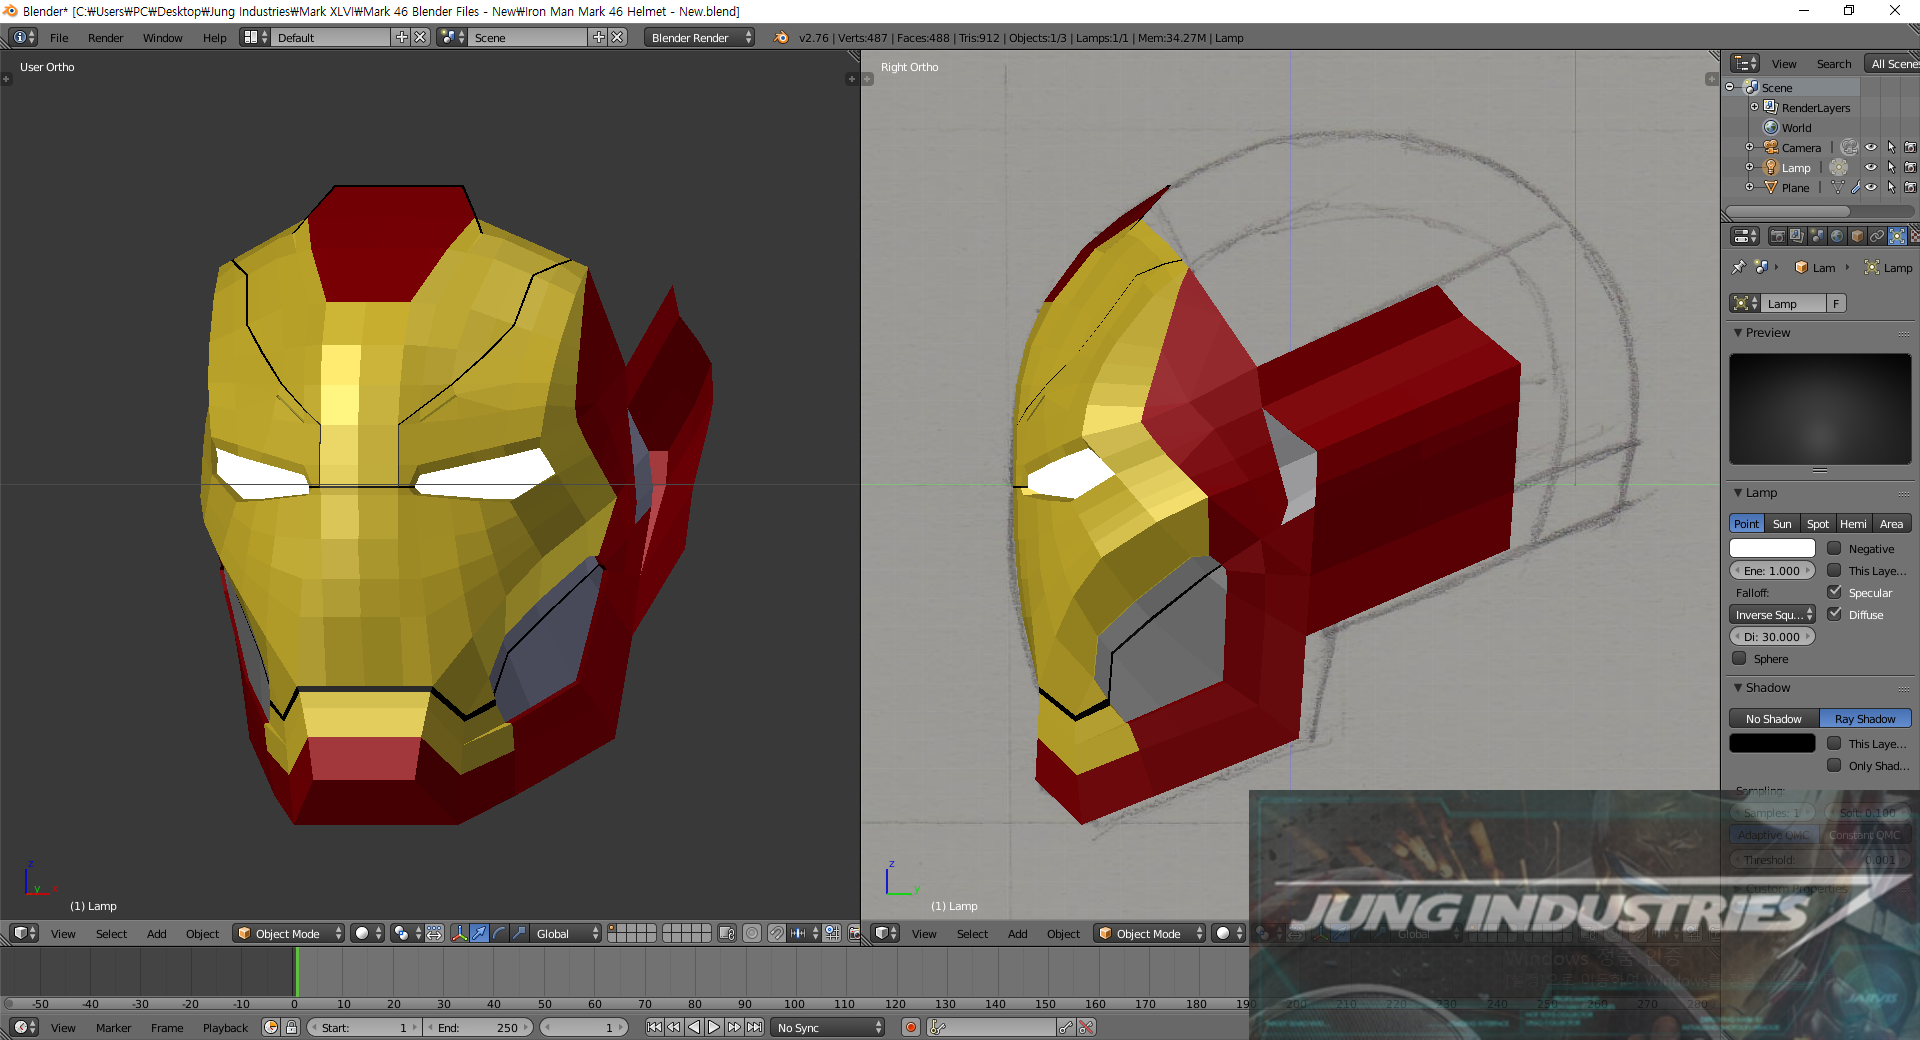Select the scale manipulator icon

click(x=519, y=933)
